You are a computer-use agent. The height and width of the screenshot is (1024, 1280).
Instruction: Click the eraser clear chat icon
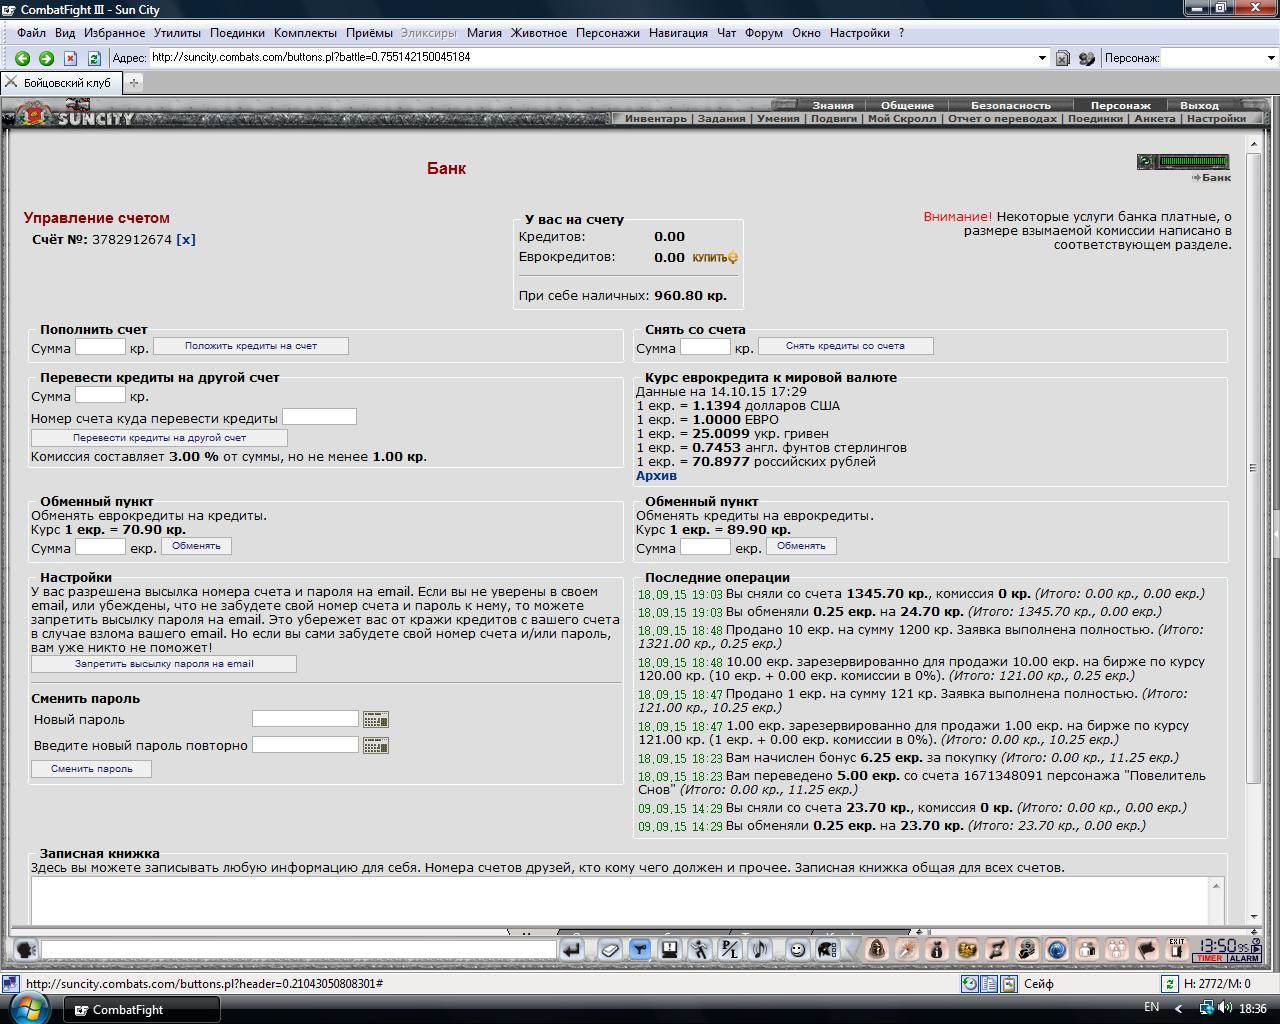tap(609, 949)
